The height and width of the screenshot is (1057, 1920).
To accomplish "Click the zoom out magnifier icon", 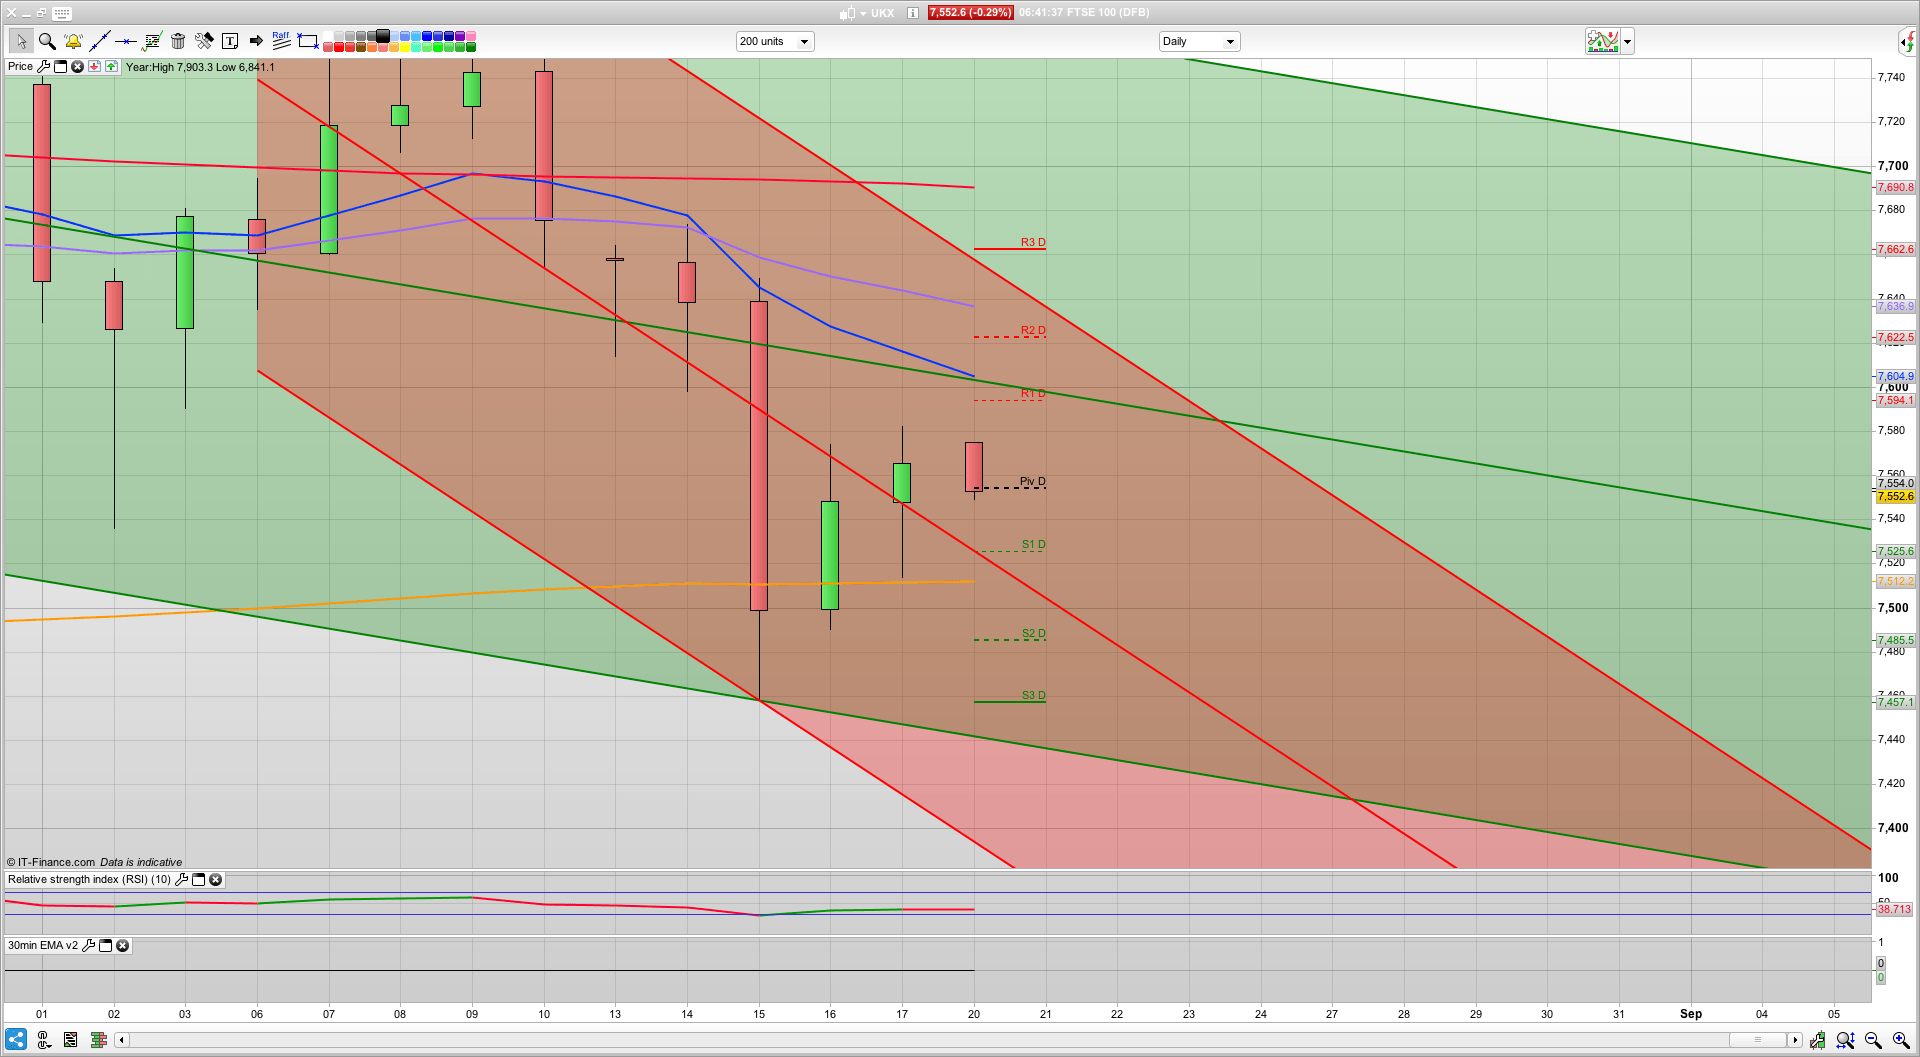I will pyautogui.click(x=1873, y=1040).
